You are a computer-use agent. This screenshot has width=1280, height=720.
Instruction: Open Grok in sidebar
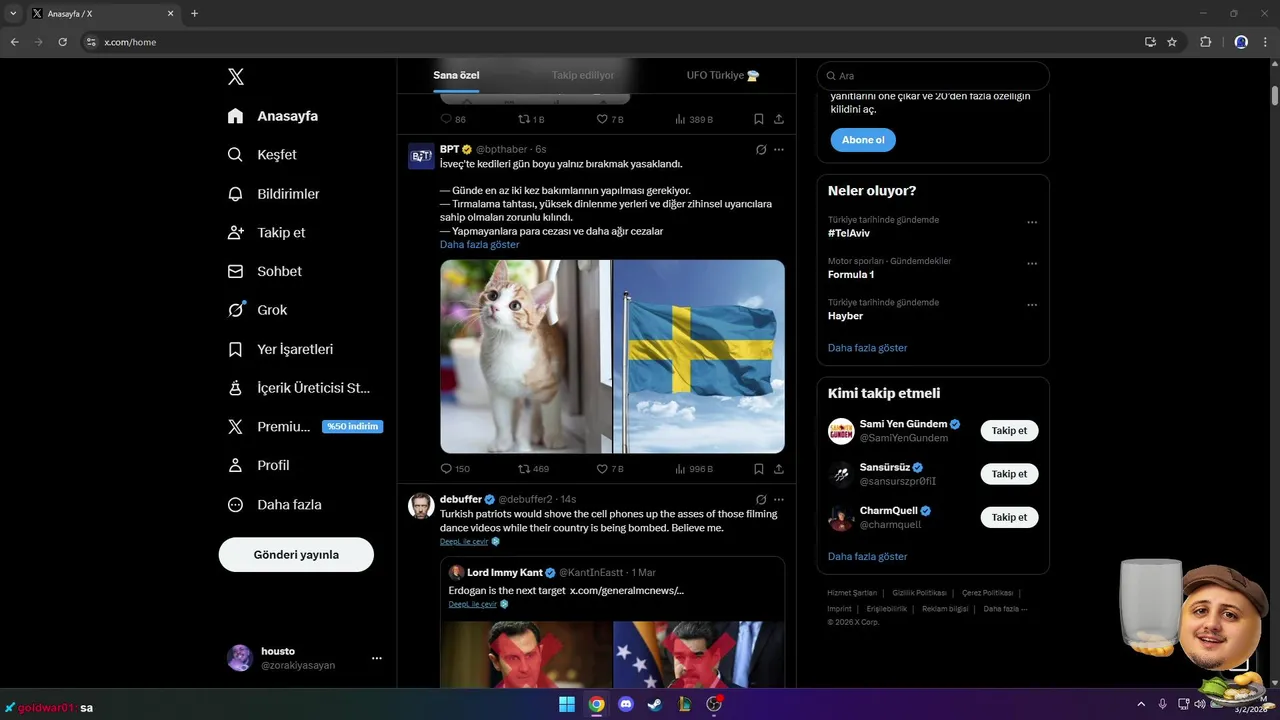coord(257,310)
